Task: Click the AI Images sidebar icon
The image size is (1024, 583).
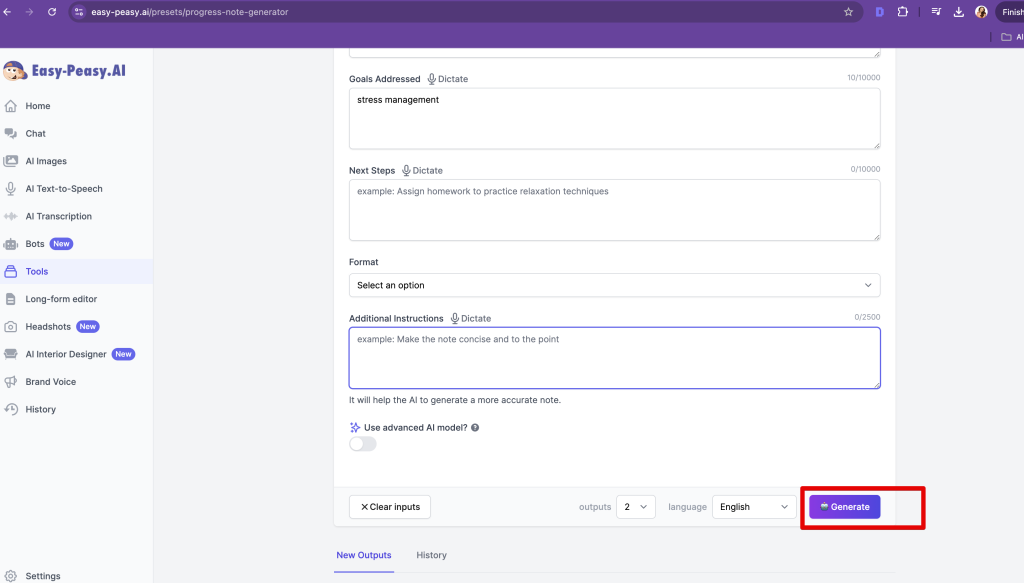Action: [11, 161]
